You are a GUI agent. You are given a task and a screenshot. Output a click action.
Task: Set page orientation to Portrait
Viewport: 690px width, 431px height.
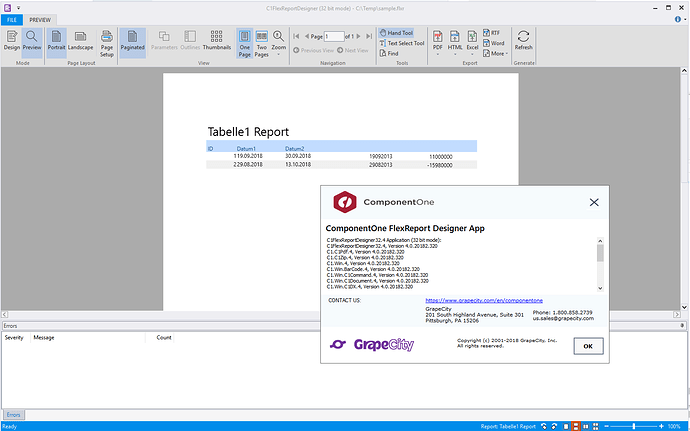(56, 41)
